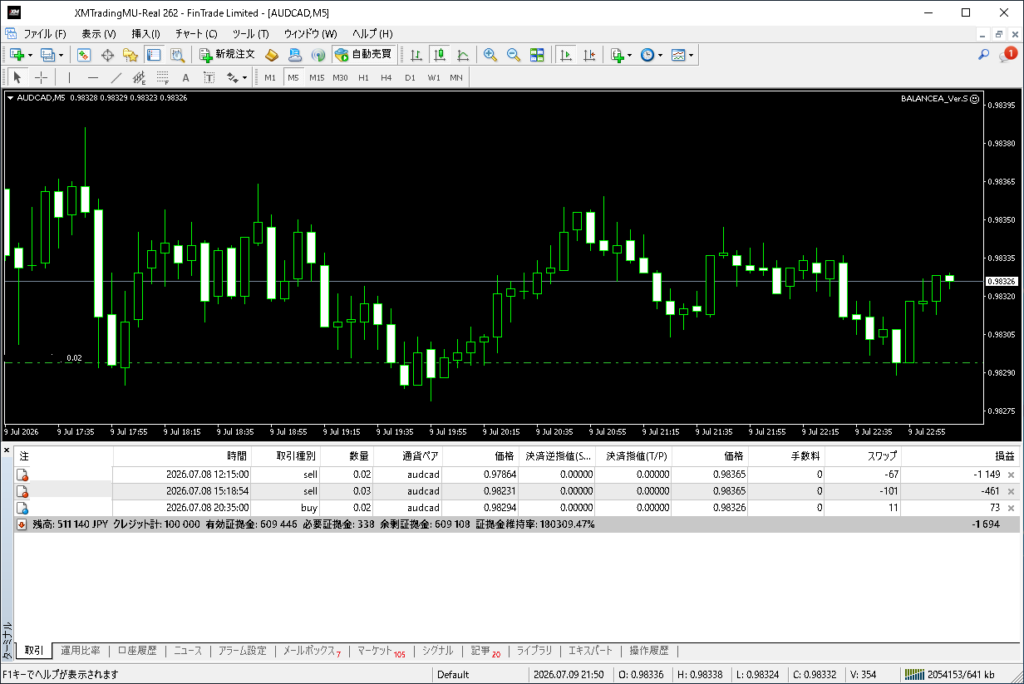1024x684 pixels.
Task: Switch timeframe to M15
Action: pos(317,78)
